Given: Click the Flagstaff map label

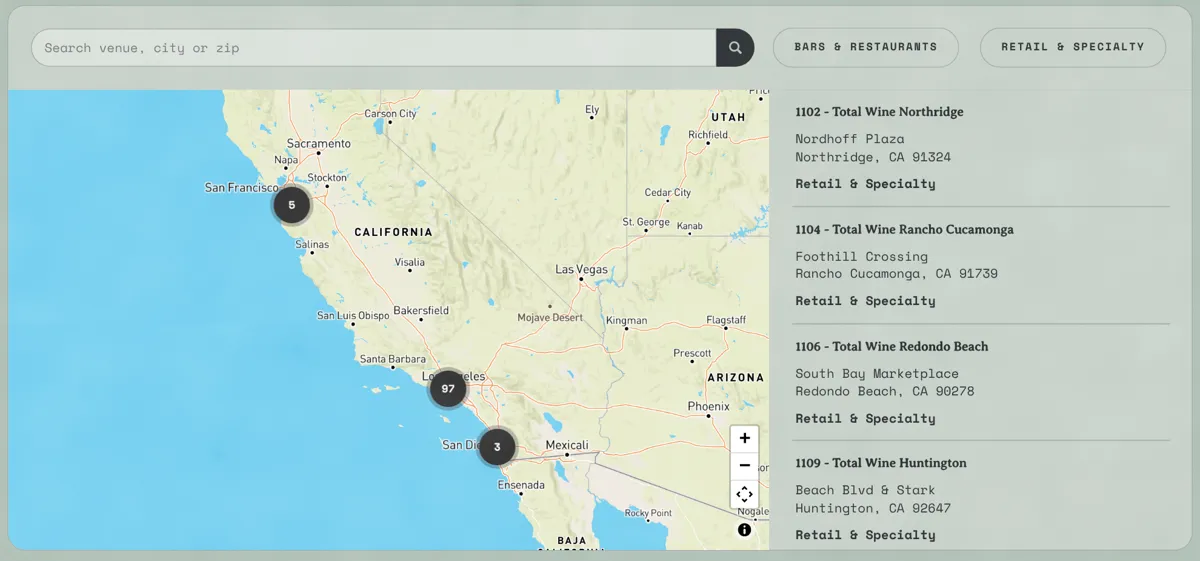Looking at the screenshot, I should 726,320.
